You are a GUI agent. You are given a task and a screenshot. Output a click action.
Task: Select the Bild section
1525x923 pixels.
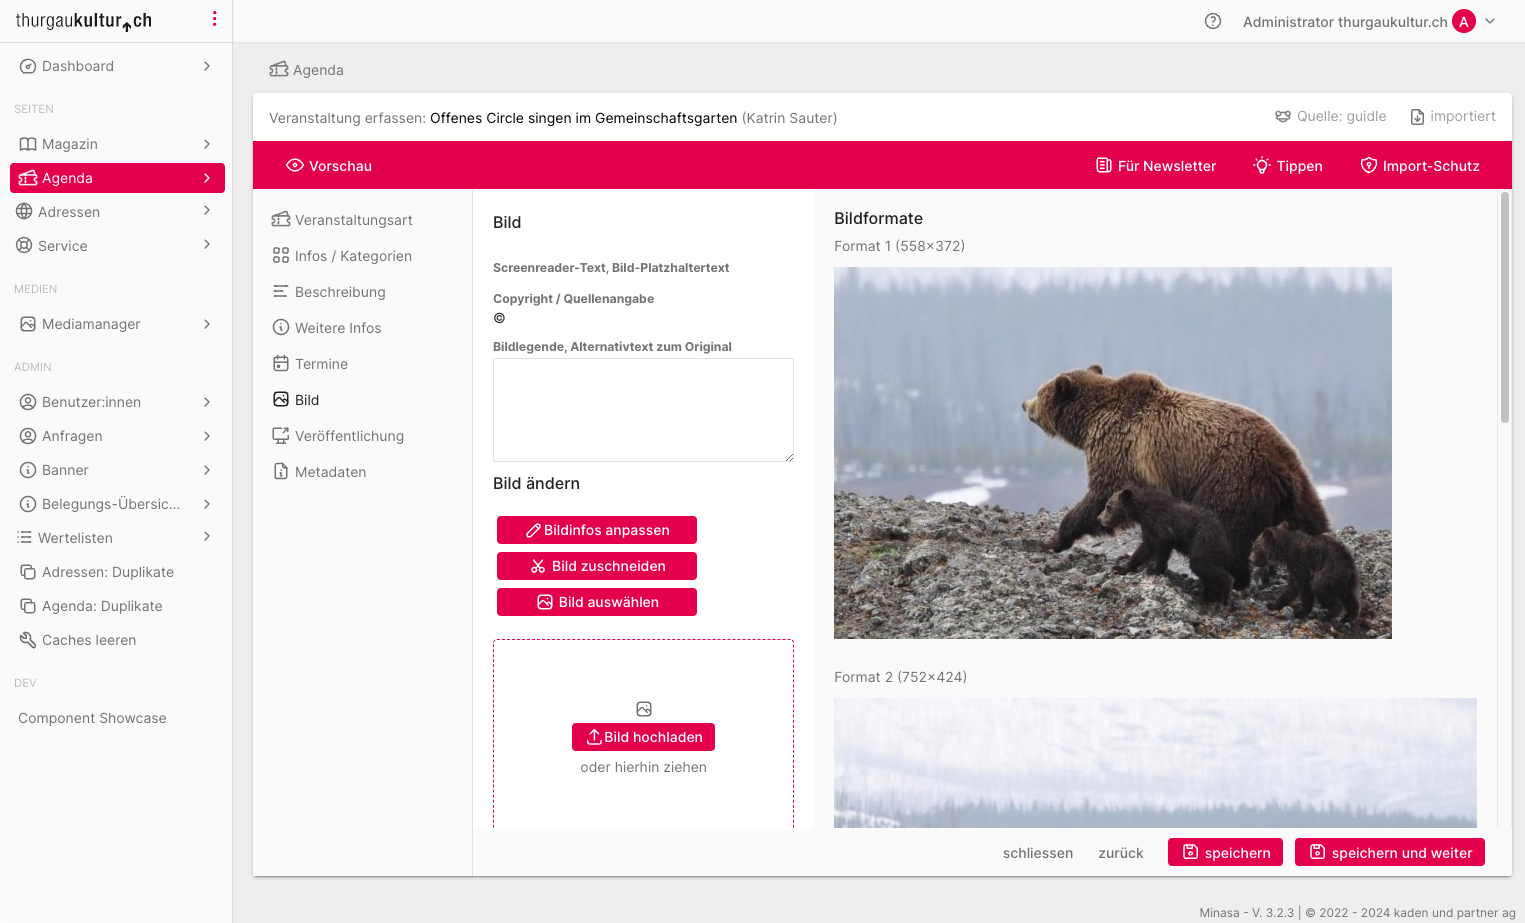[x=296, y=400]
